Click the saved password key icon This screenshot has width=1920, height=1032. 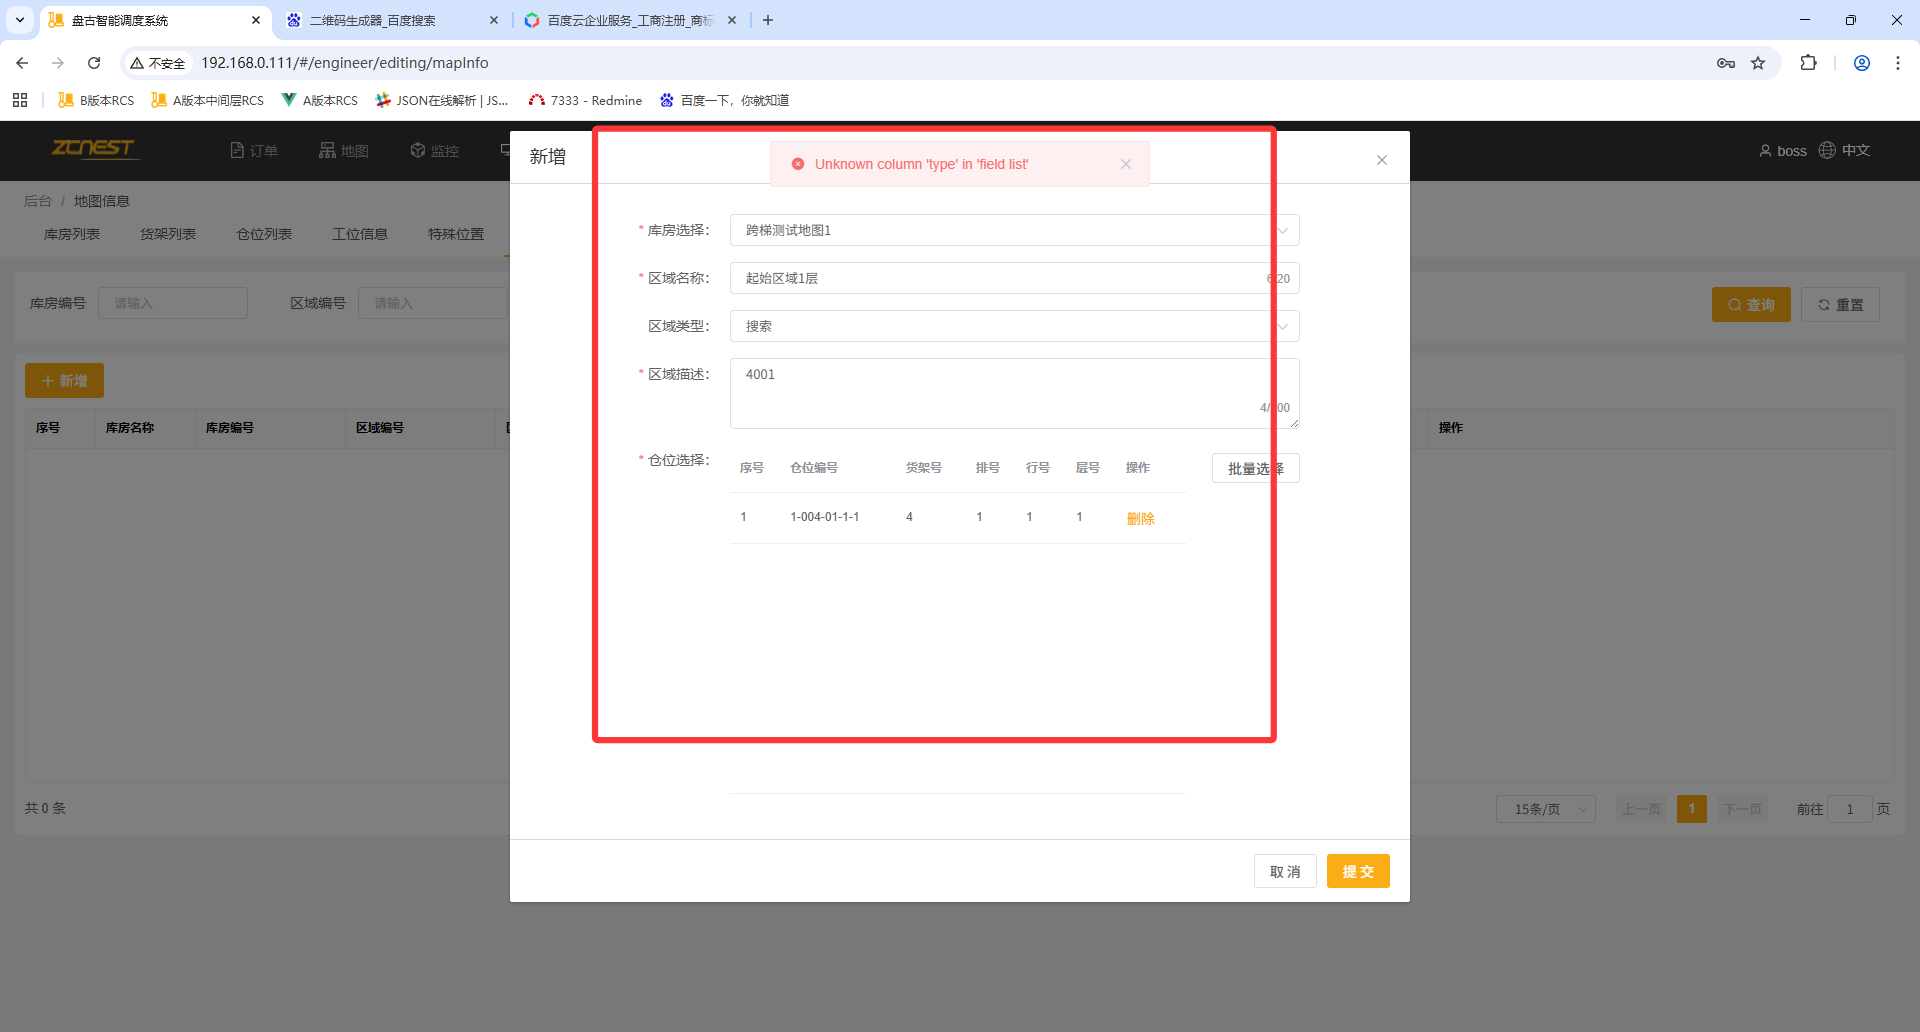(x=1726, y=63)
